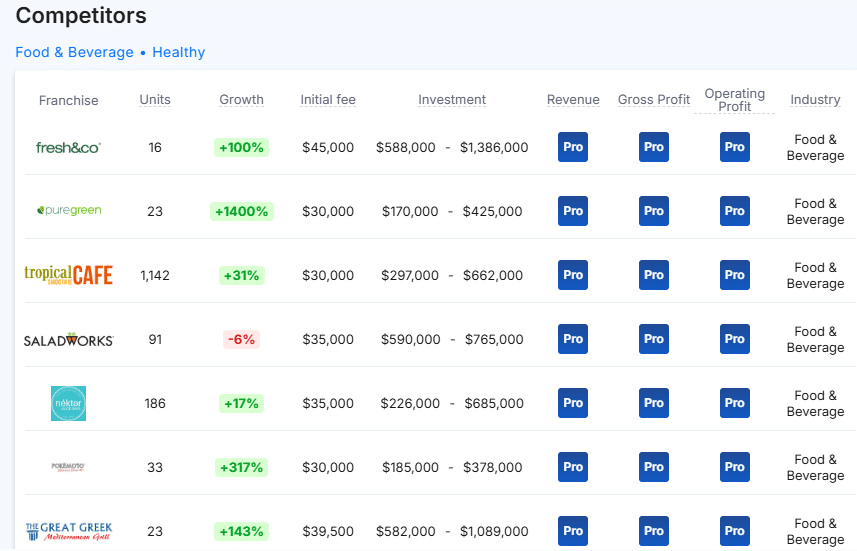Open the Nekter Juice Bar logo
Viewport: 857px width, 551px height.
(x=68, y=403)
